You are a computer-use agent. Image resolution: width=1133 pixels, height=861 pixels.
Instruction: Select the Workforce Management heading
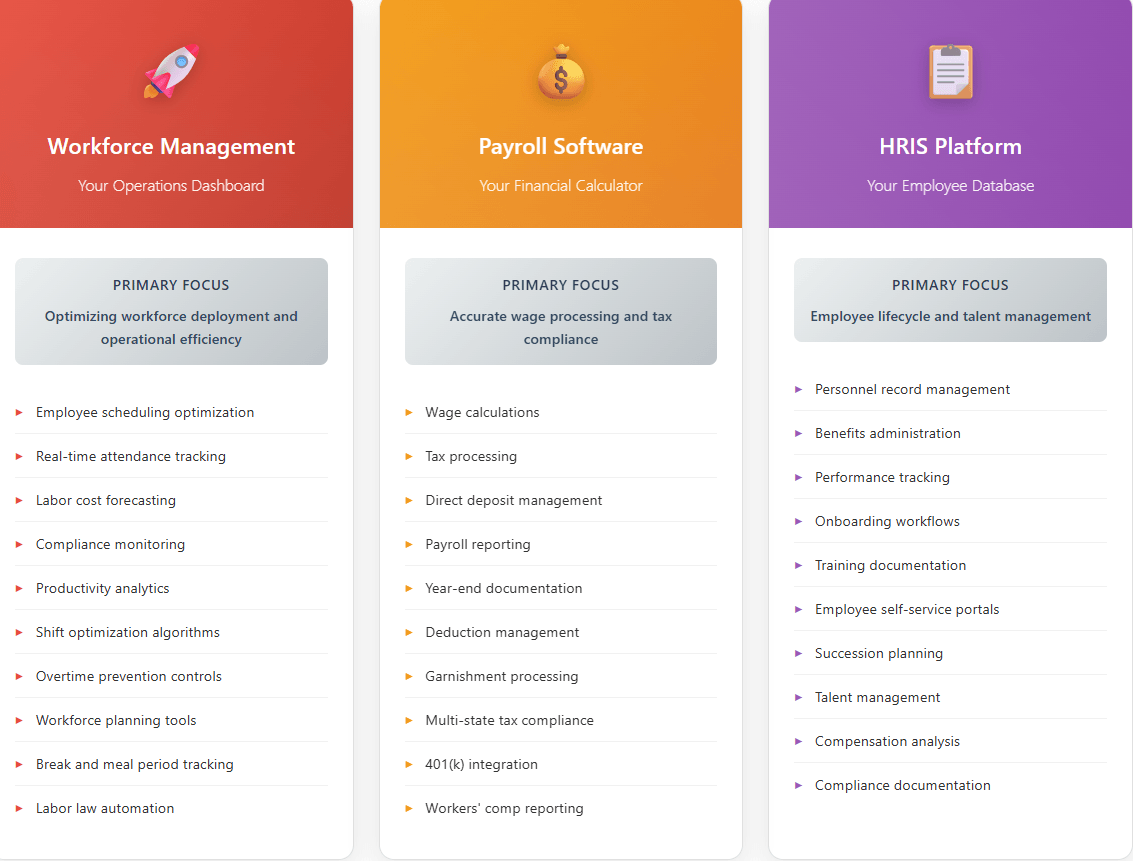click(x=171, y=147)
